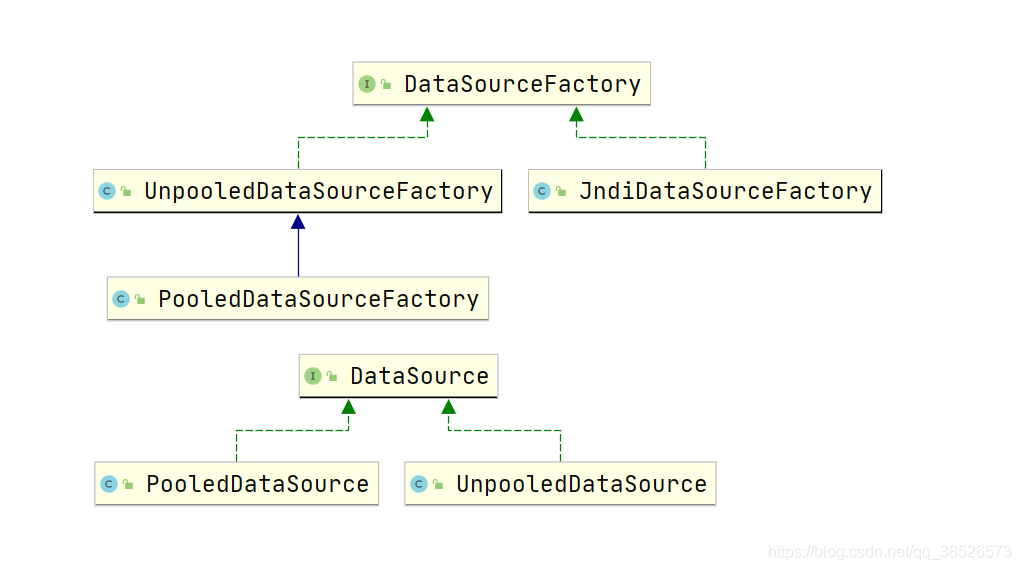Click the UnpooledDataSource class icon
This screenshot has height=570, width=1021.
click(419, 484)
